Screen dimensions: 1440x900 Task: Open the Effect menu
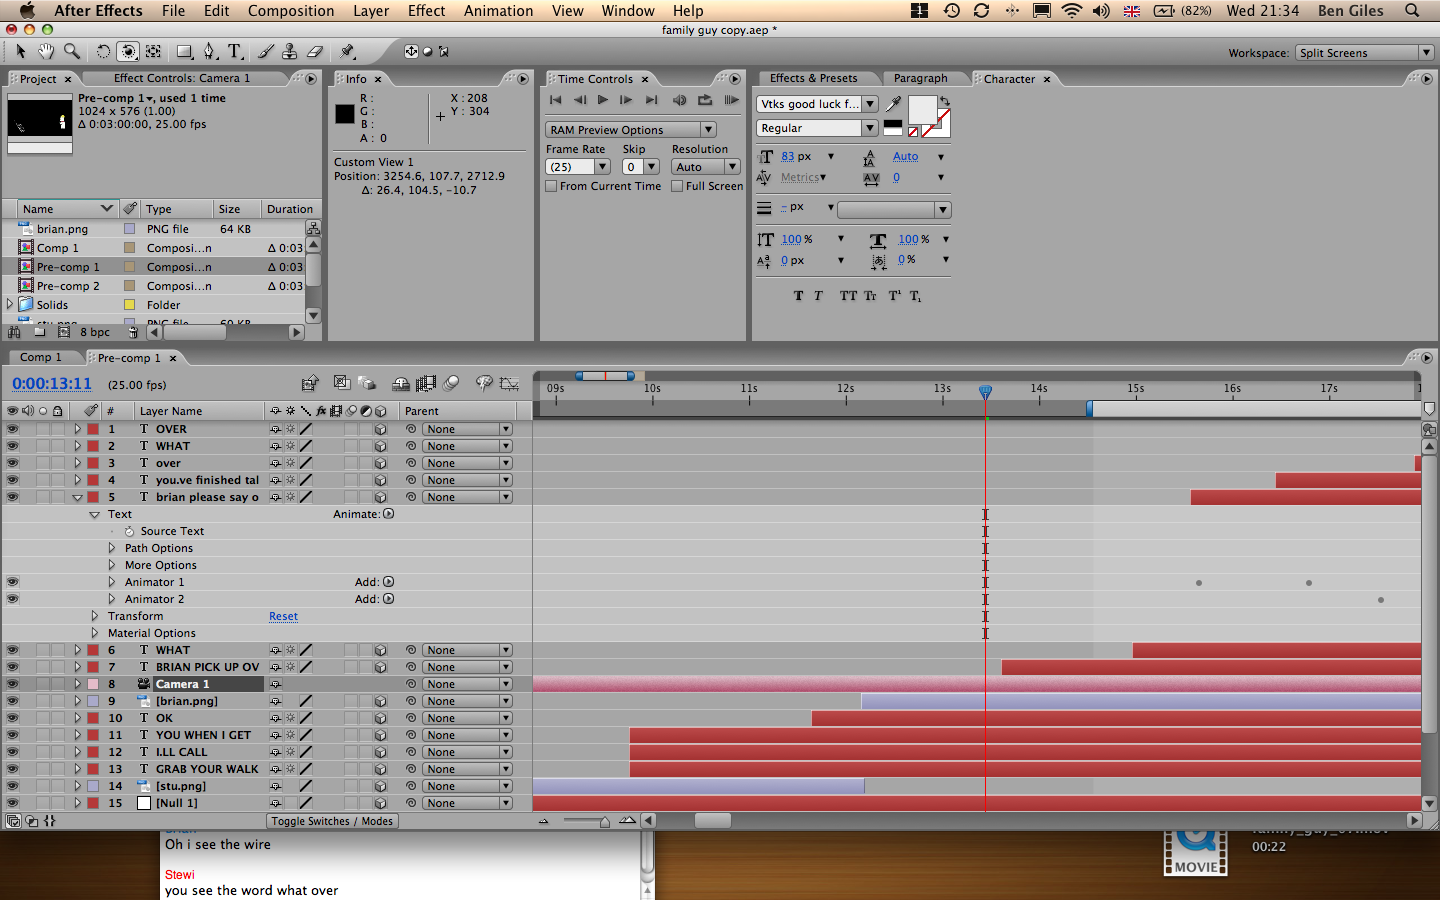pyautogui.click(x=426, y=10)
